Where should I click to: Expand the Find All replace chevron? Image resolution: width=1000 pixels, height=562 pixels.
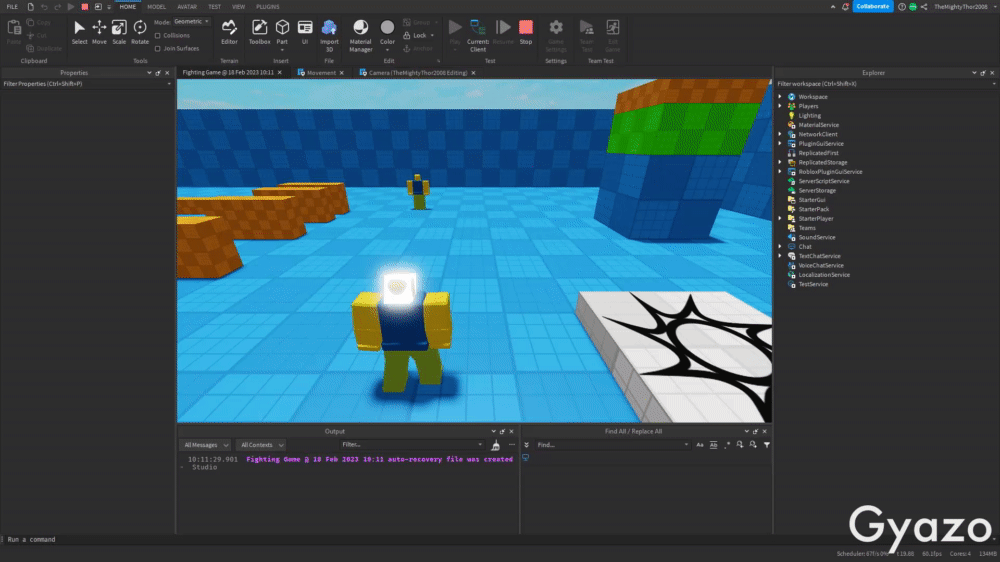coord(526,445)
